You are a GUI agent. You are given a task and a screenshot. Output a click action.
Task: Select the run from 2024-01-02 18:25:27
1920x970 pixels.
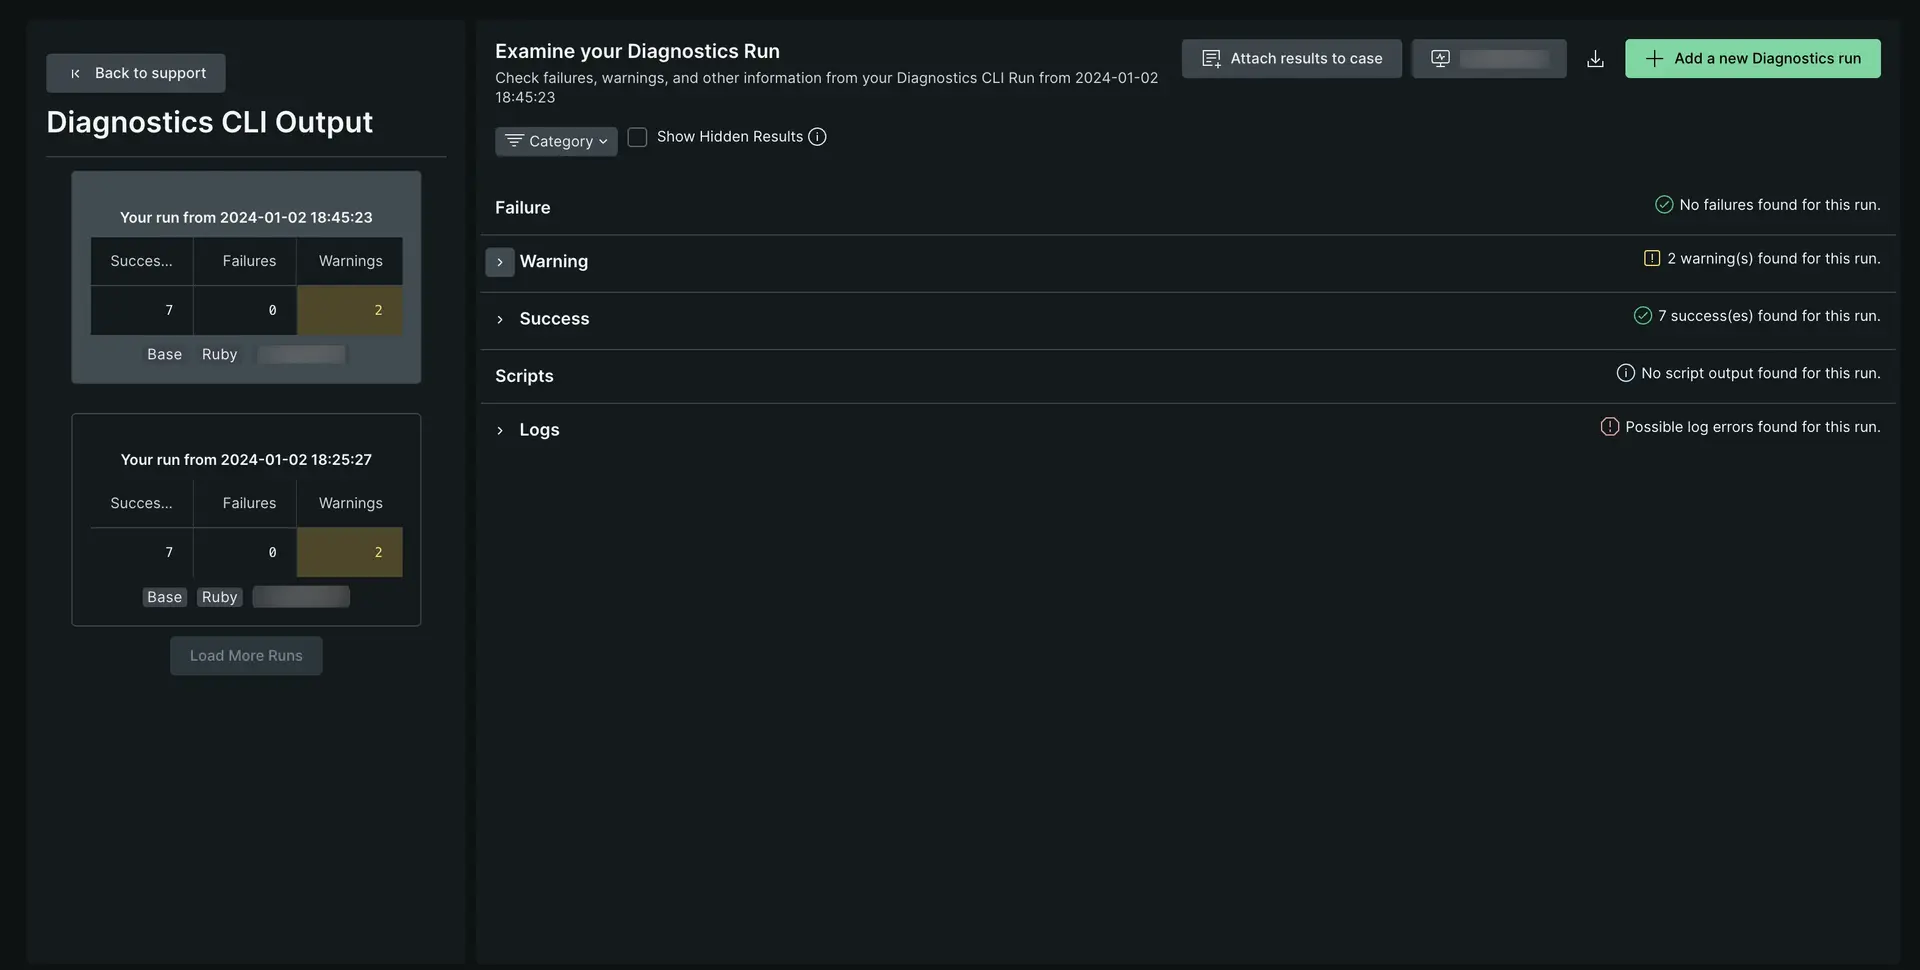[246, 460]
